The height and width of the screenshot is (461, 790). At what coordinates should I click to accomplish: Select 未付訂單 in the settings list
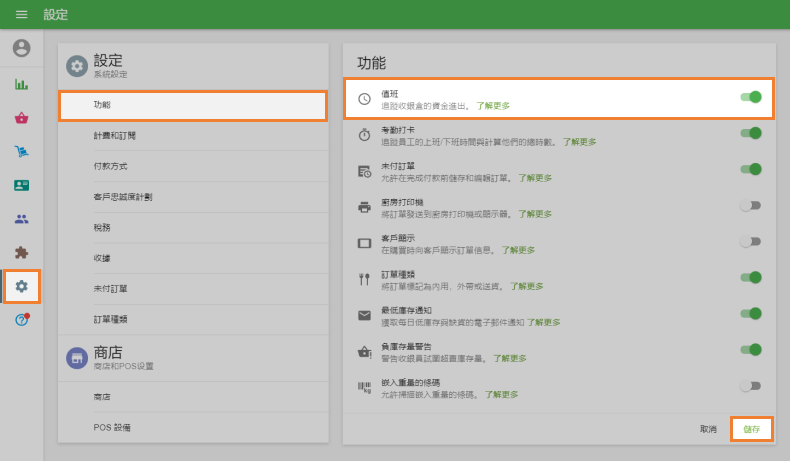click(193, 289)
